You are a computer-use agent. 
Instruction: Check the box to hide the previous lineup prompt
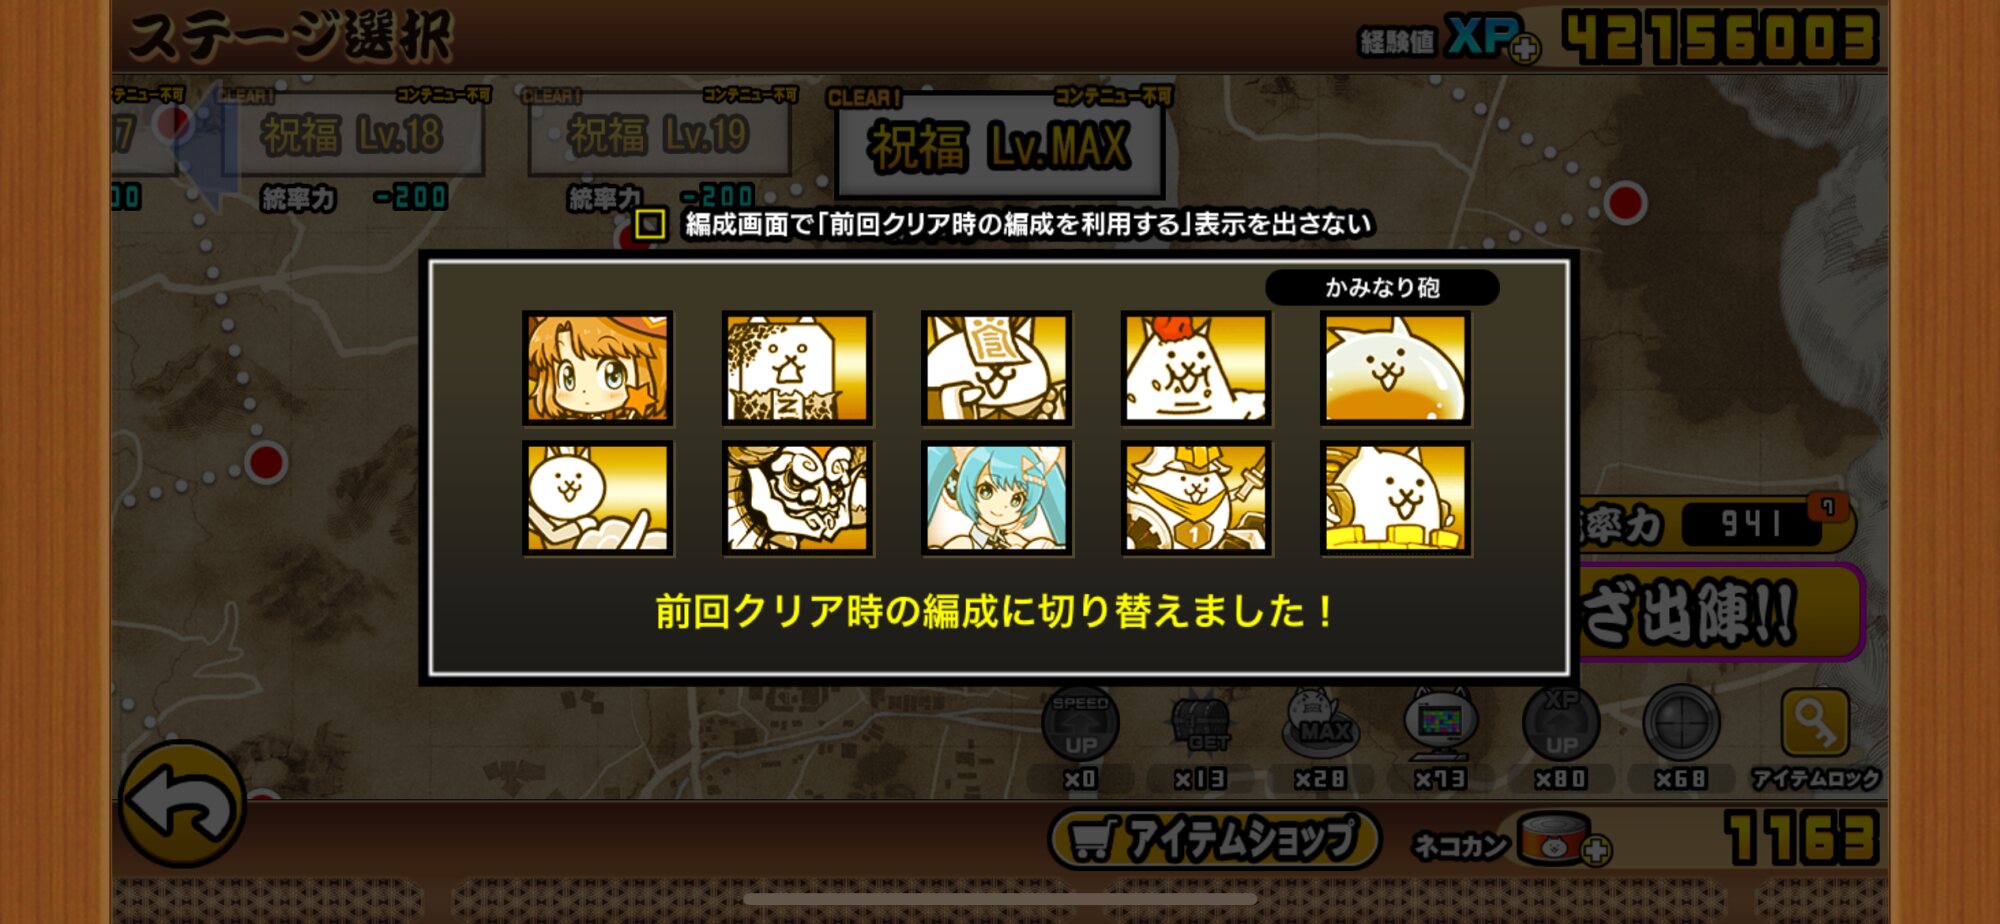(651, 224)
